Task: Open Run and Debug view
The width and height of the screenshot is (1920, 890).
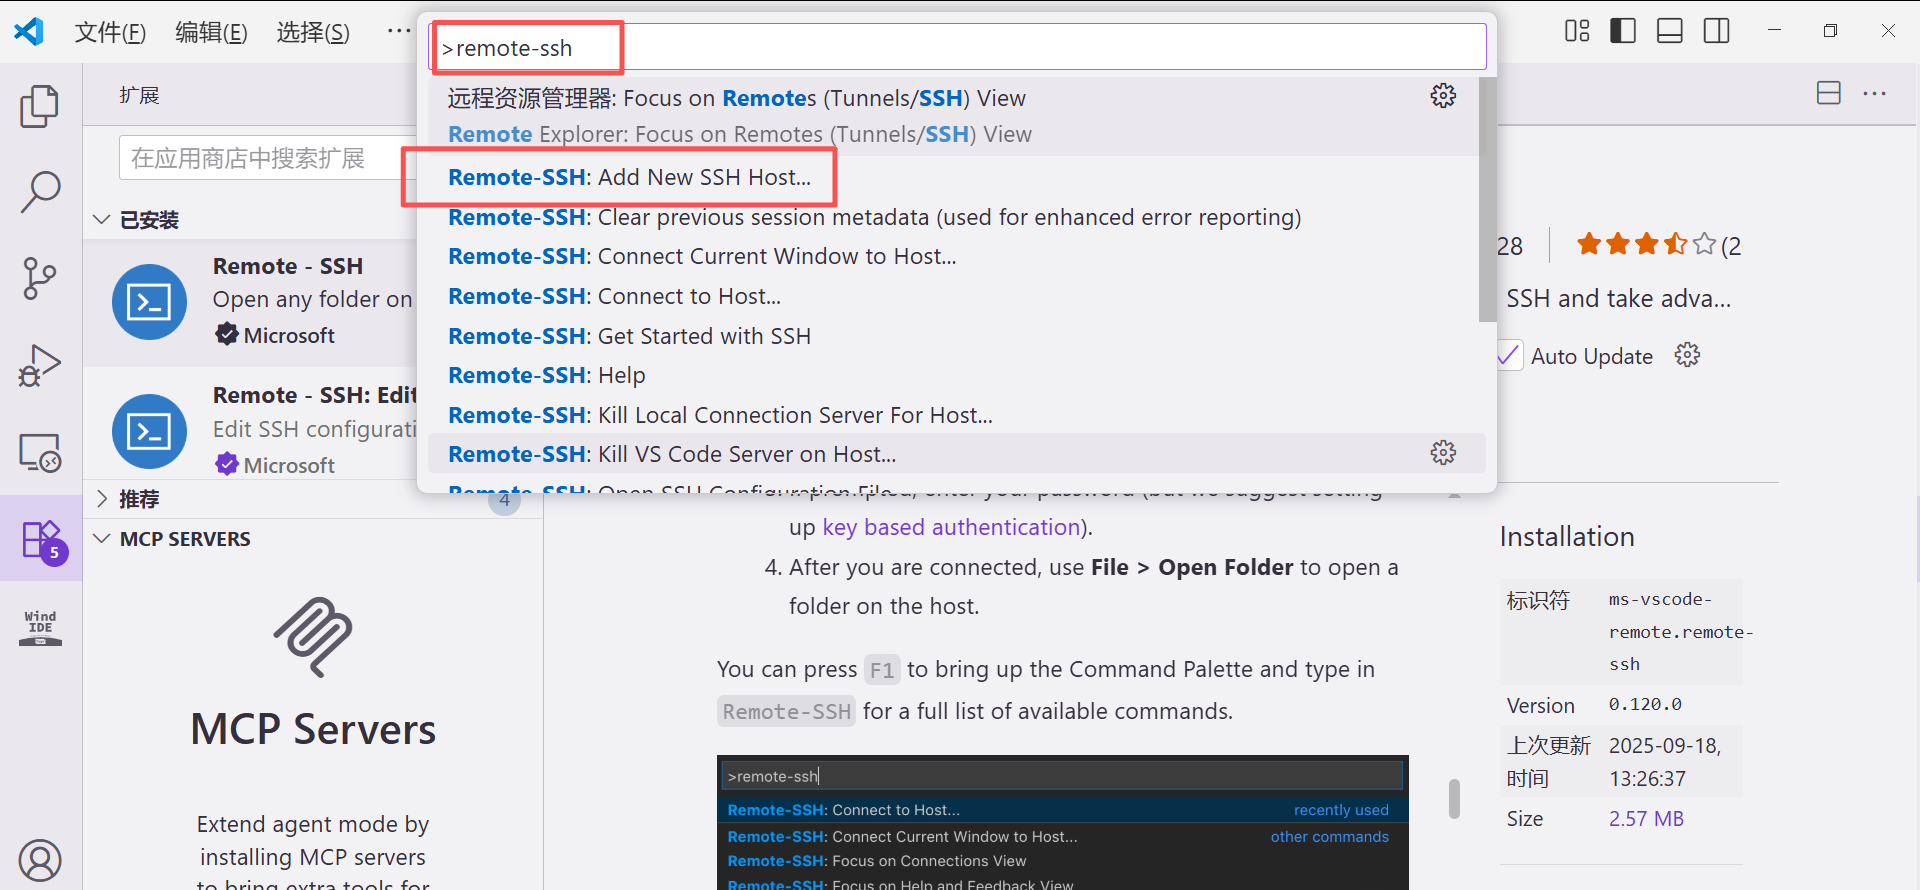Action: pos(40,365)
